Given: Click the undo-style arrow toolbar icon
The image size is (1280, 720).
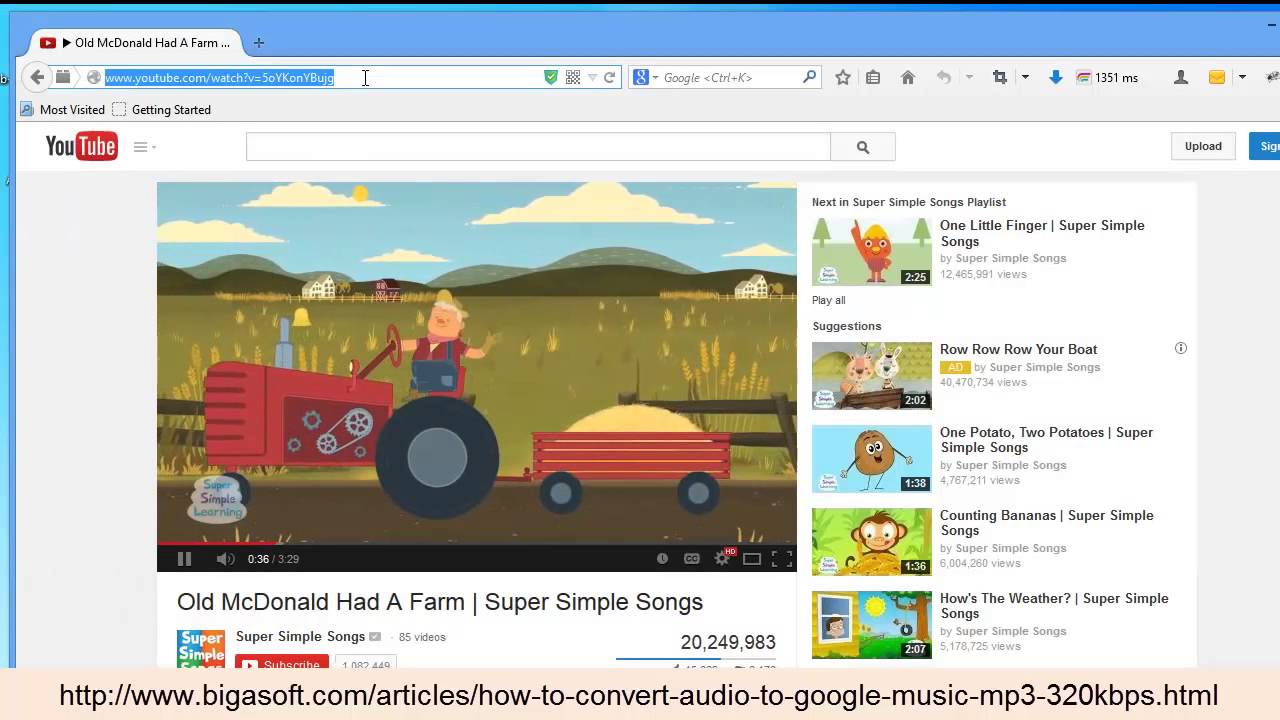Looking at the screenshot, I should point(943,77).
